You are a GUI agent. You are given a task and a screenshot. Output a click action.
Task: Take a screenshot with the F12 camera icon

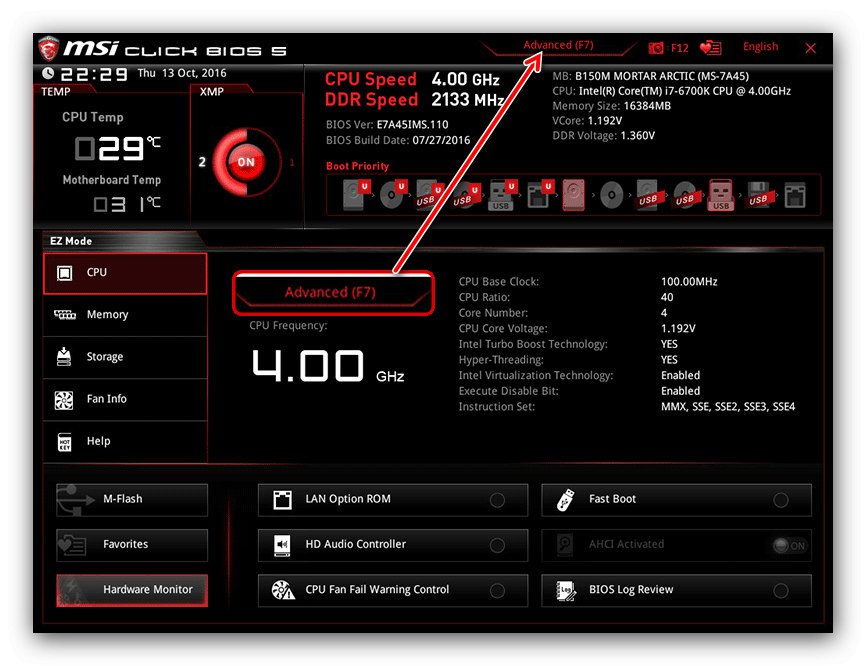click(656, 48)
